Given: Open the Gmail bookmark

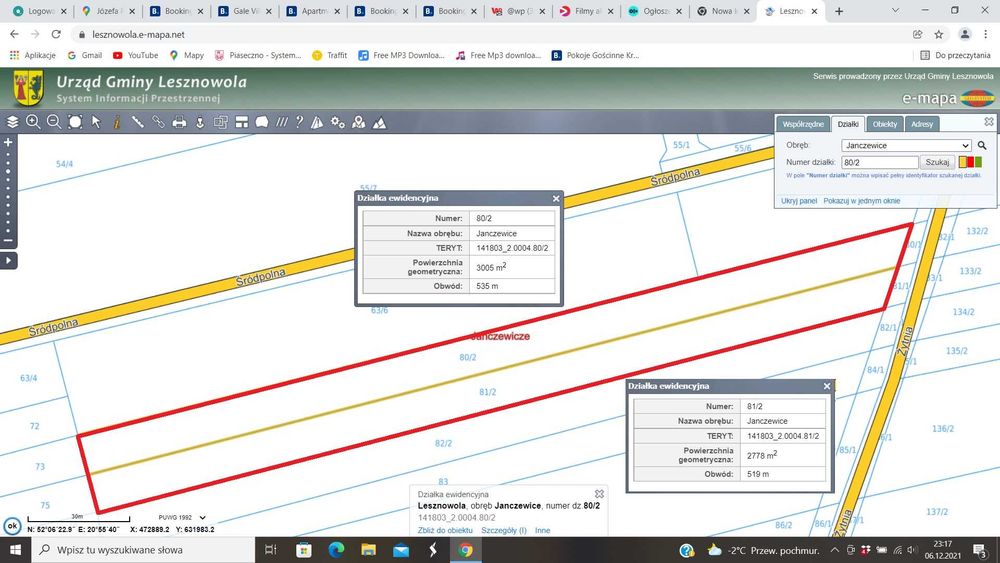Looking at the screenshot, I should point(85,55).
